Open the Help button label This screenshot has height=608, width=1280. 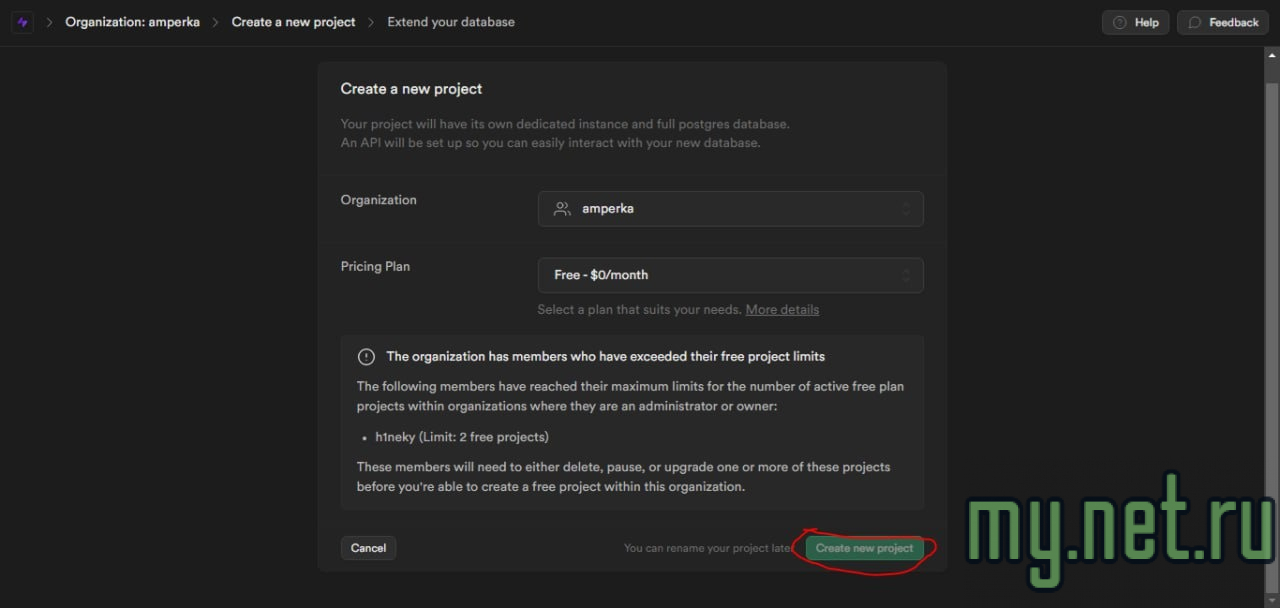[1146, 22]
